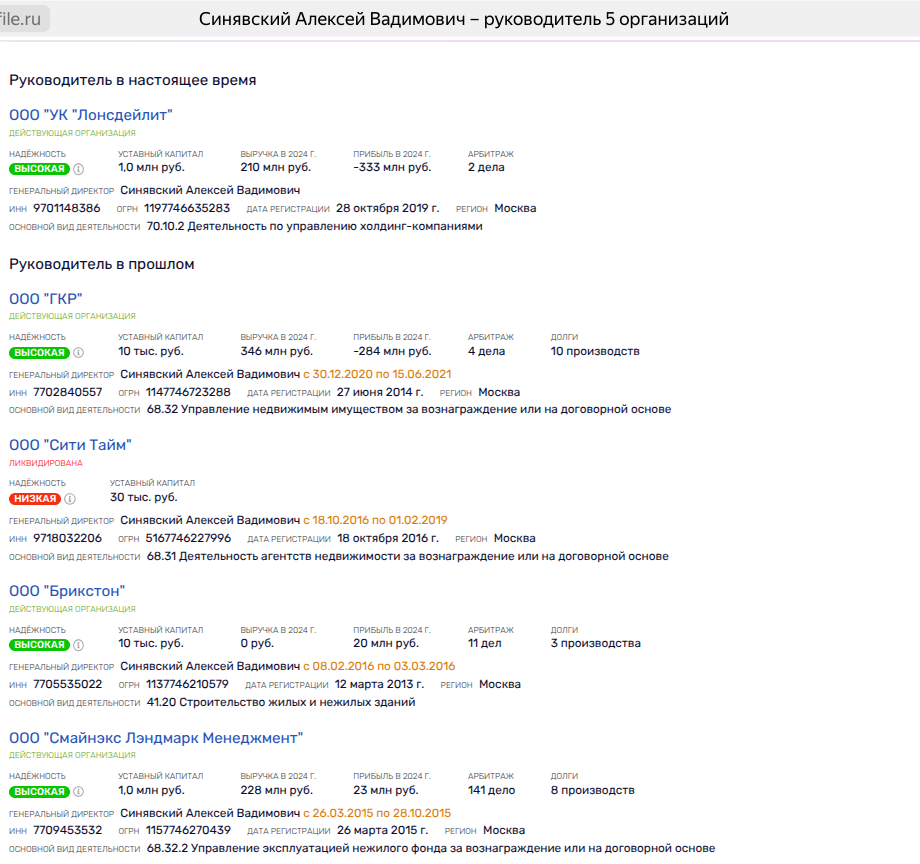
Task: Click the green ВЫСОКАЯ badge for УК Лонсдейлит
Action: pos(39,169)
